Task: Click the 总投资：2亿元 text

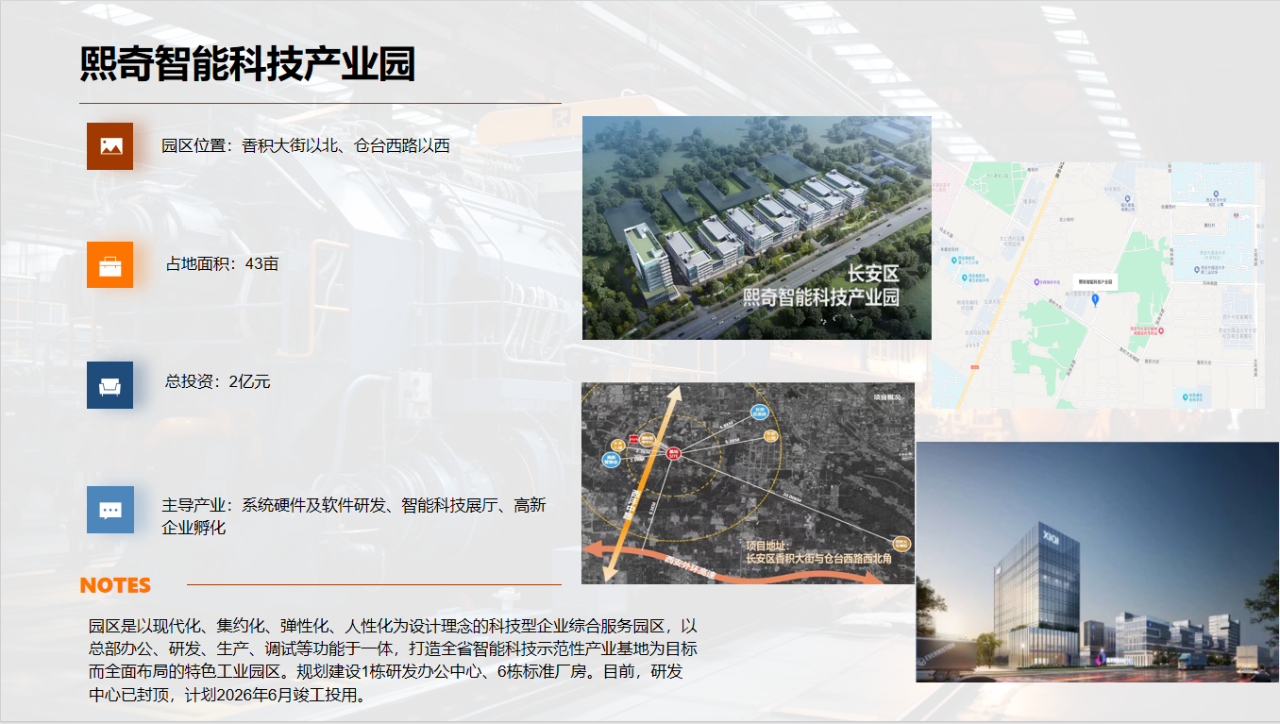Action: point(217,381)
